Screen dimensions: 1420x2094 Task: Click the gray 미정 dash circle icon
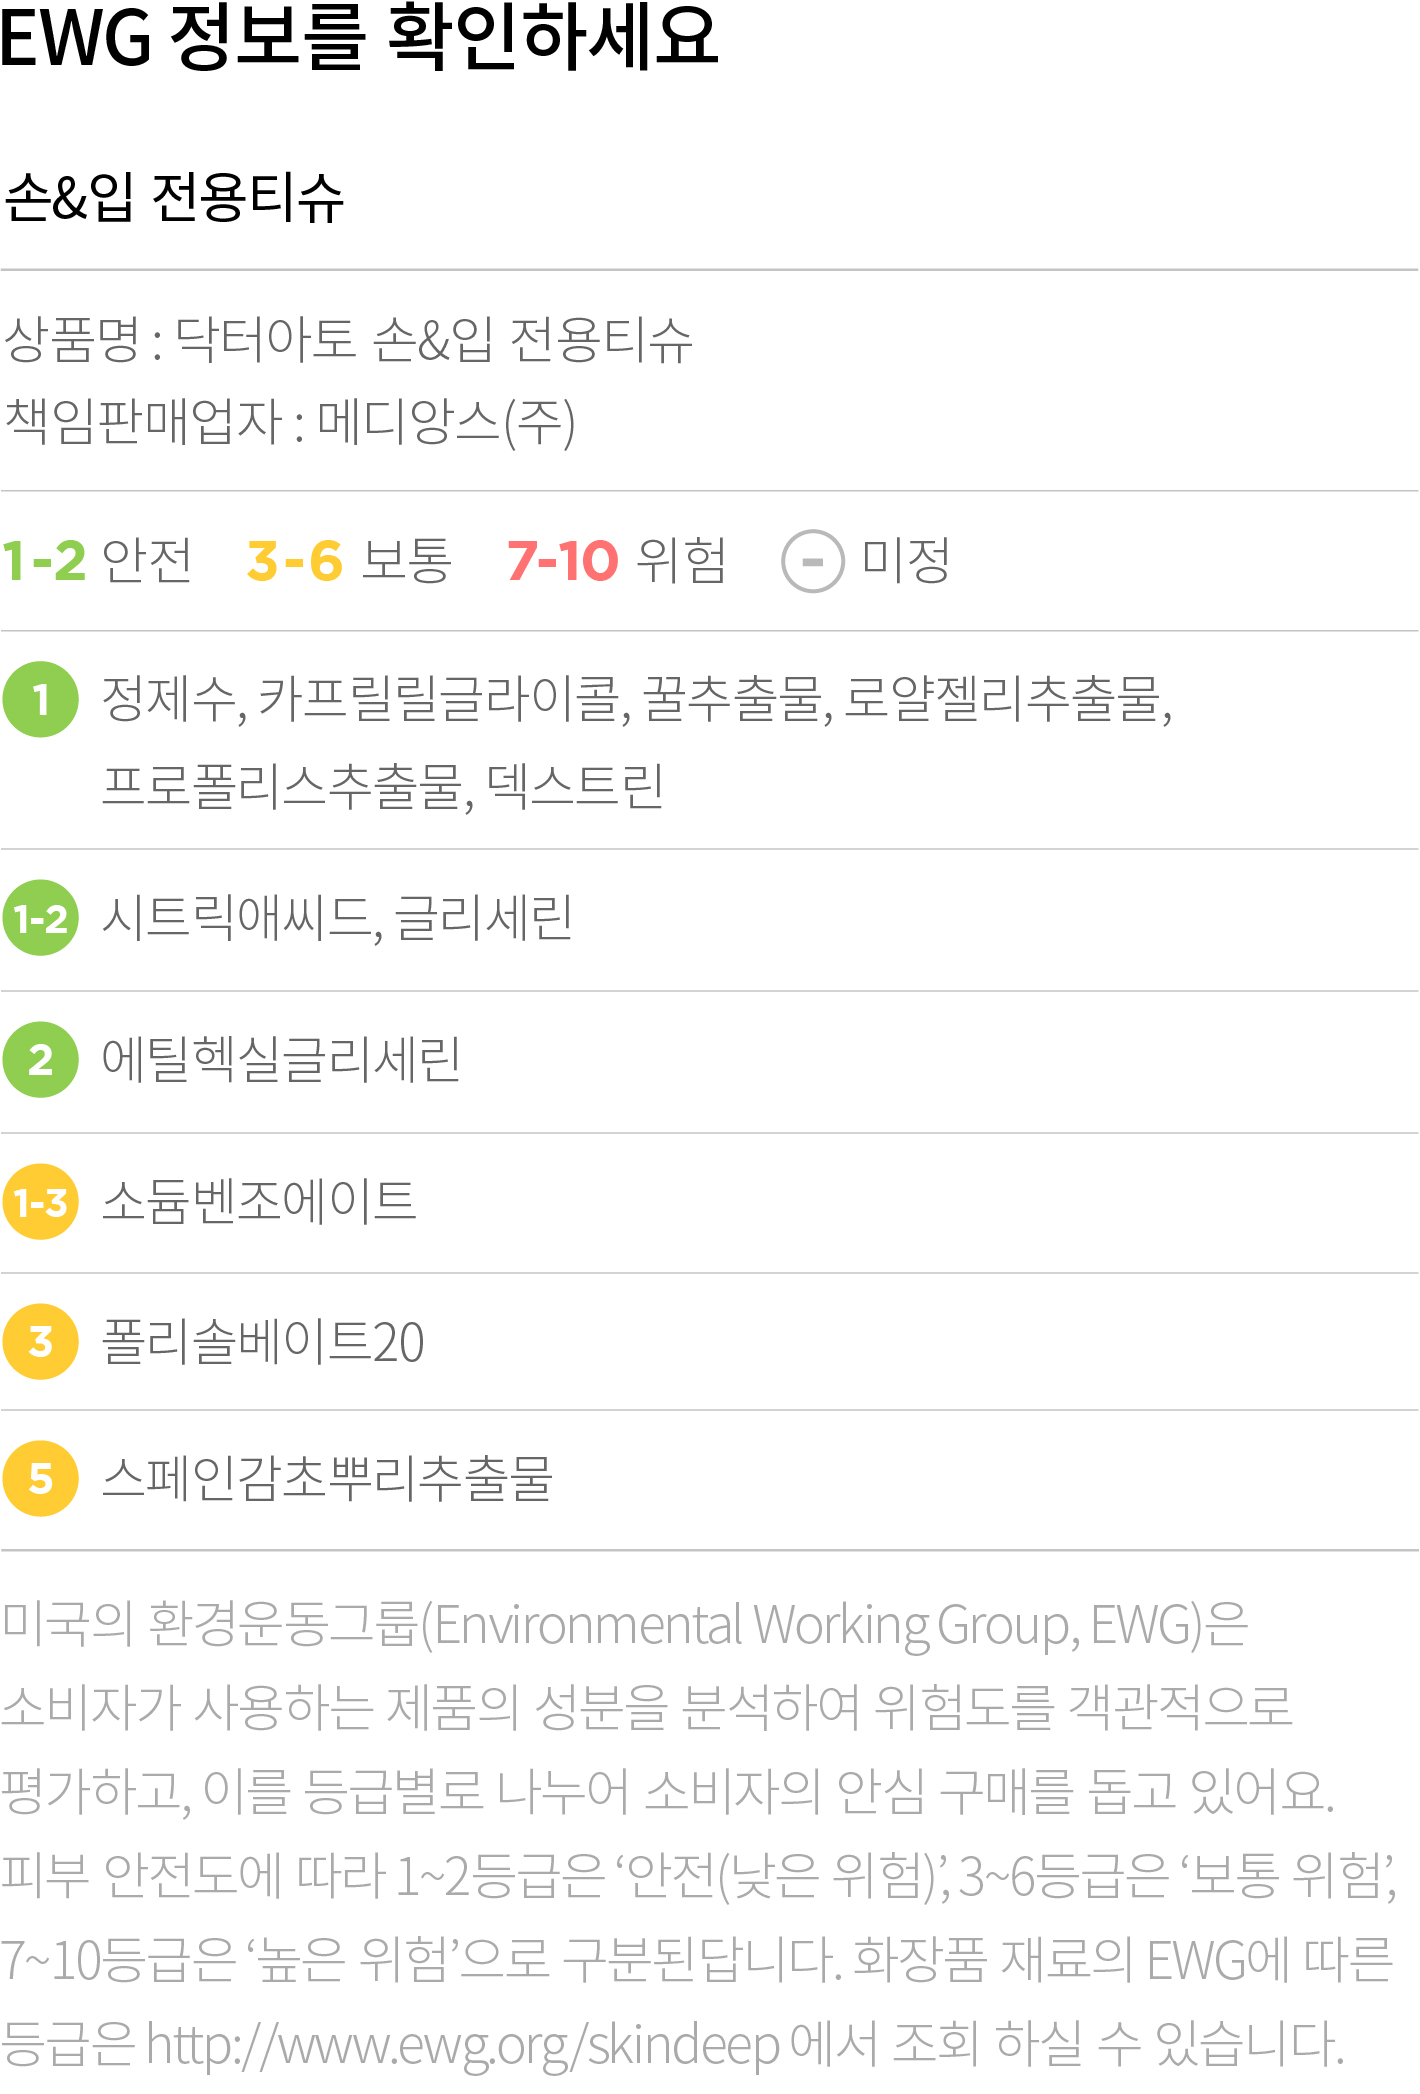[x=813, y=561]
